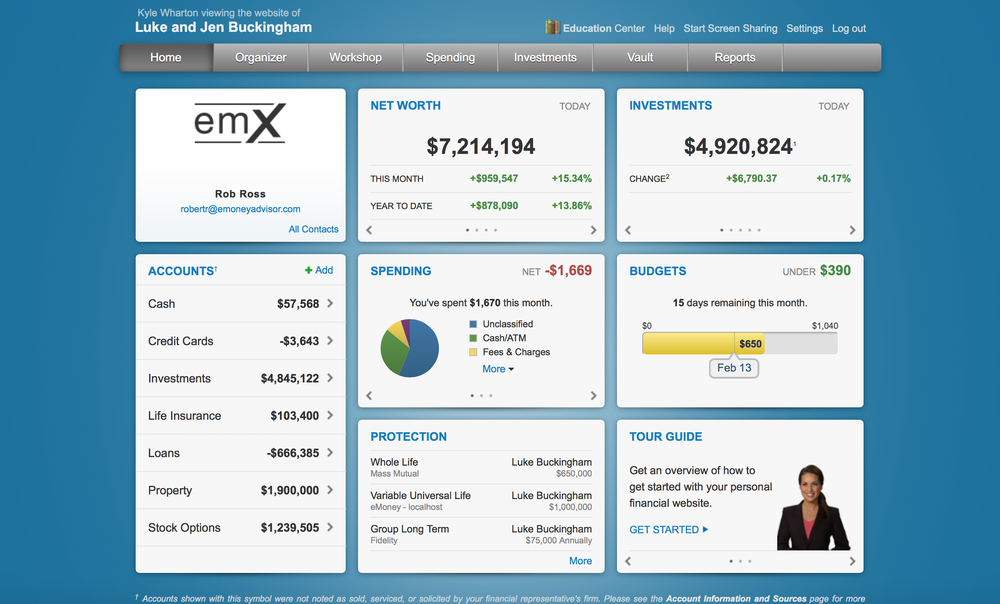Image resolution: width=1000 pixels, height=604 pixels.
Task: Open the Vault tab
Action: pyautogui.click(x=640, y=58)
